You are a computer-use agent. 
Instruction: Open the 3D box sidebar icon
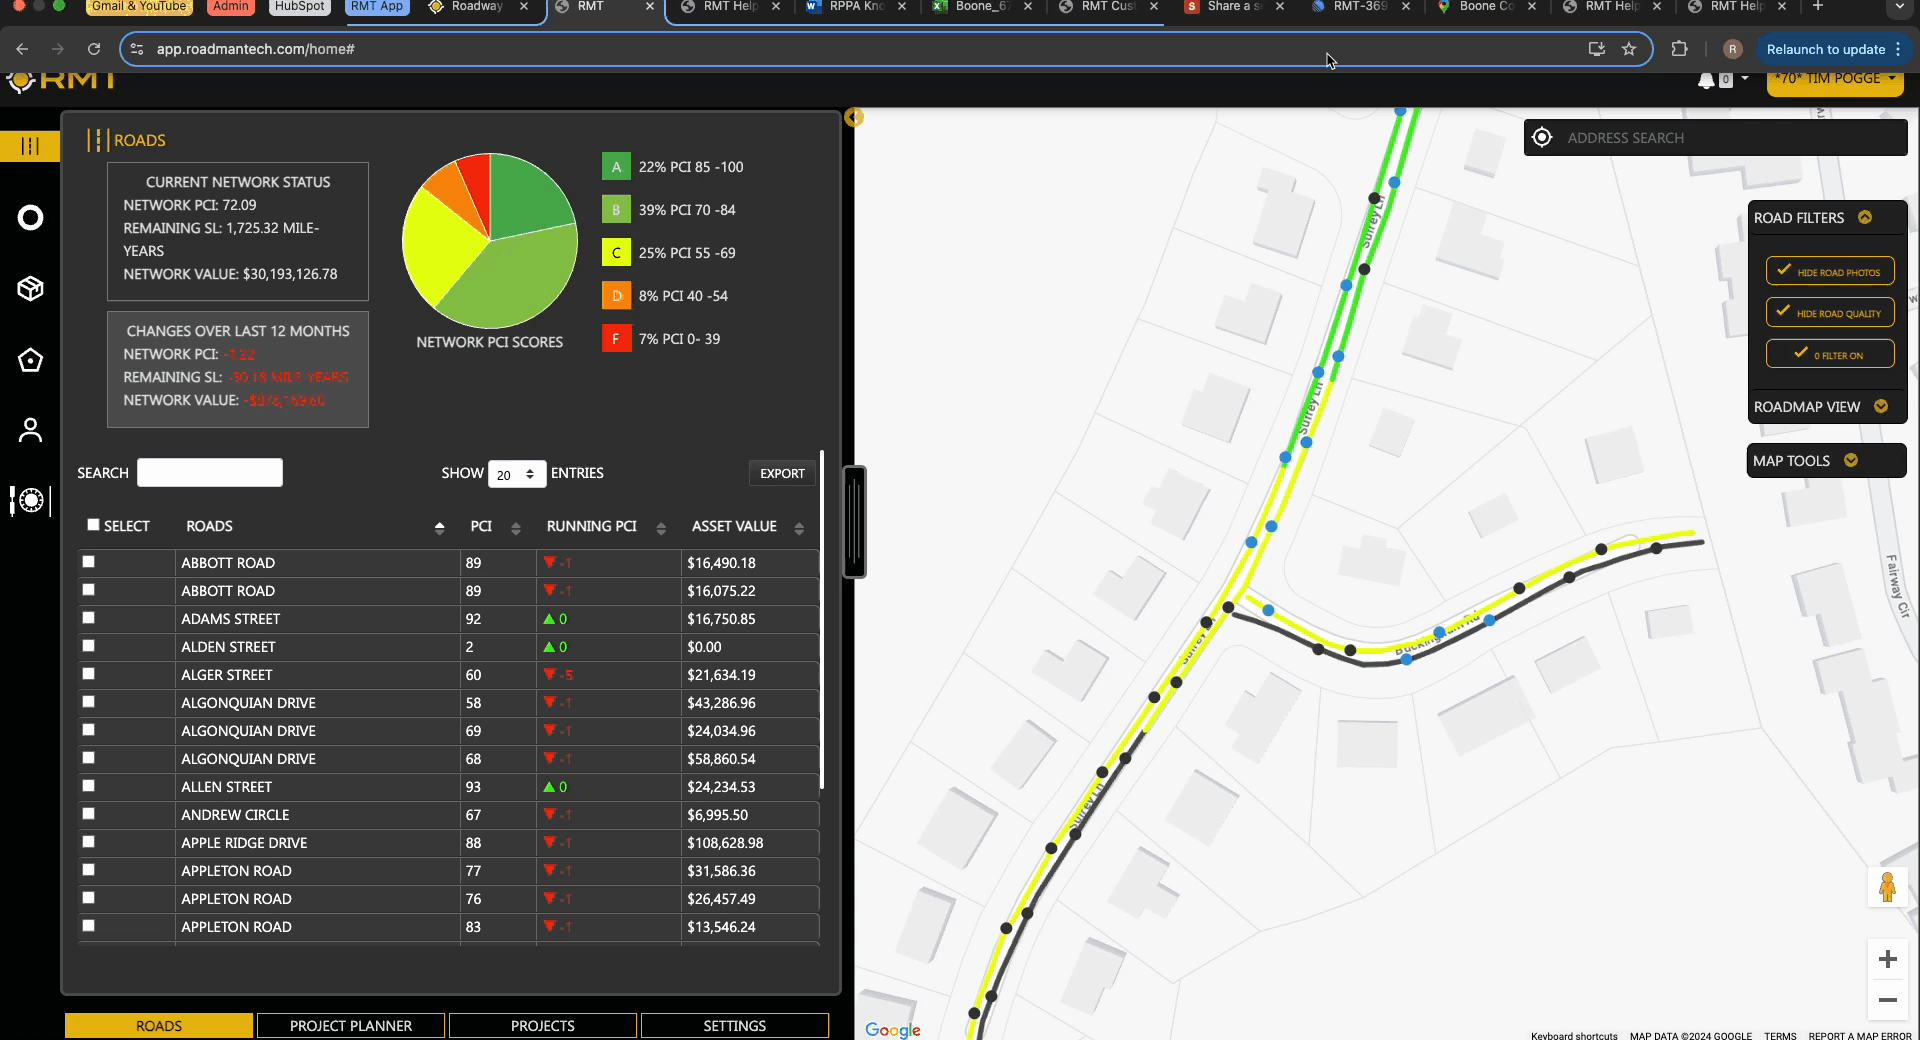[x=31, y=289]
